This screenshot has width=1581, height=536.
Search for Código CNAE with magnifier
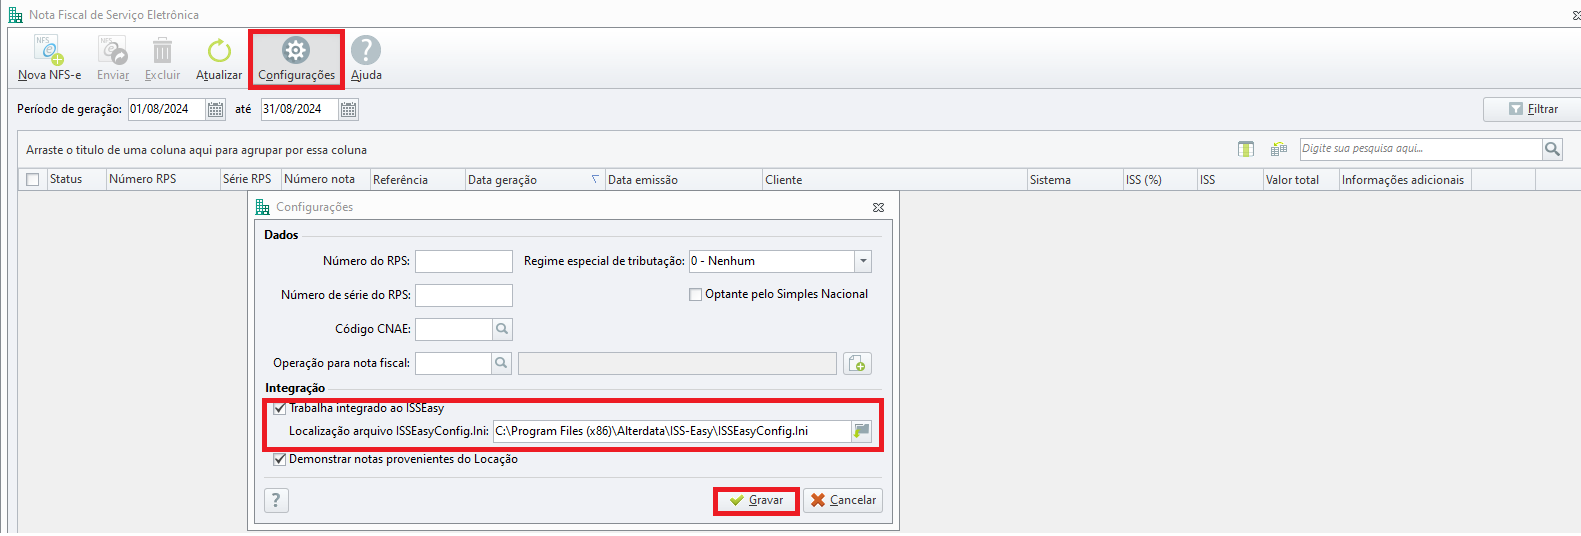[x=502, y=329]
